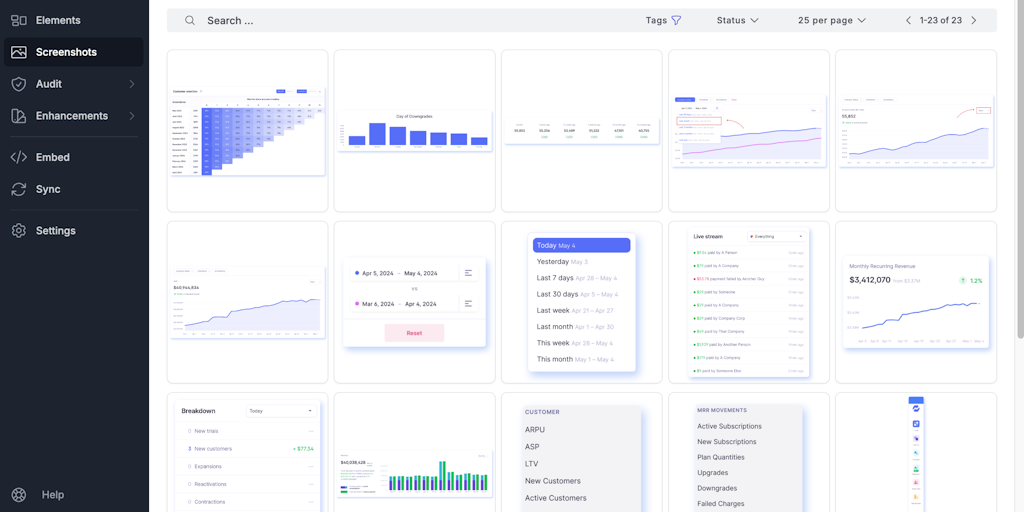This screenshot has width=1024, height=512.
Task: Focus the Search input field
Action: (400, 20)
